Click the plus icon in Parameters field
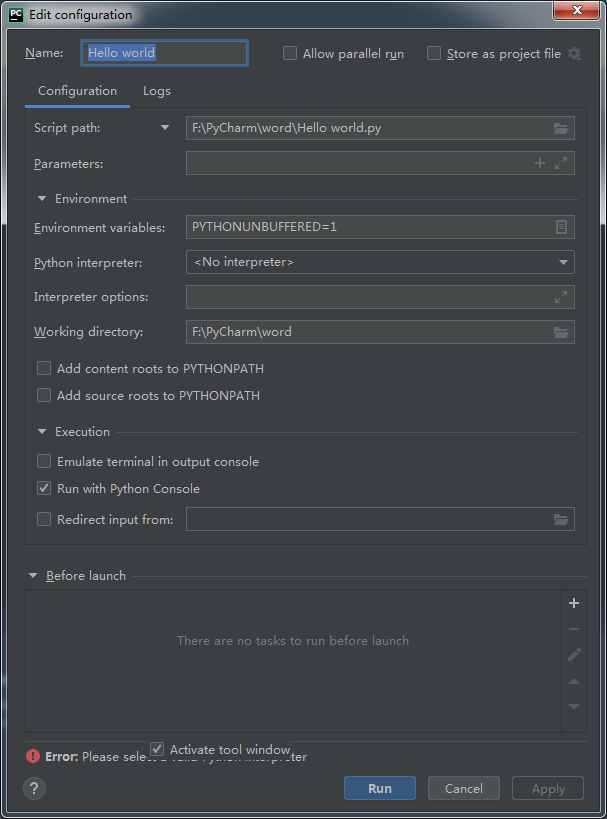 pyautogui.click(x=540, y=163)
